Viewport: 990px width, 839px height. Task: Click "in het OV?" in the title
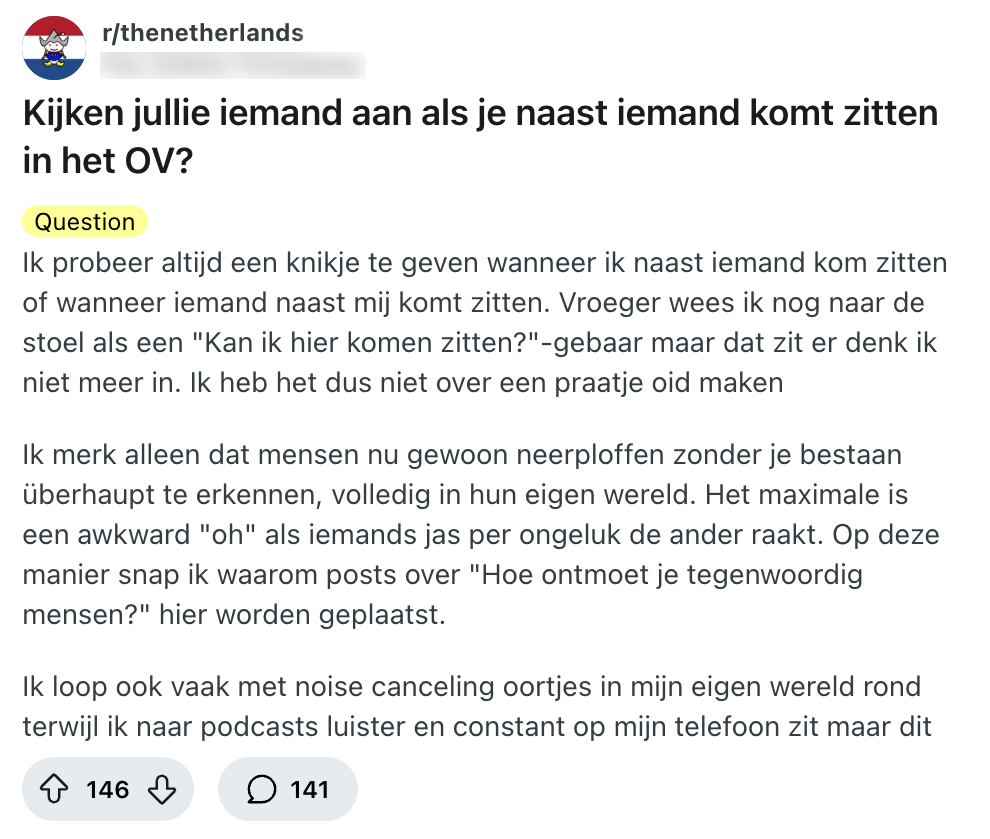coord(106,161)
